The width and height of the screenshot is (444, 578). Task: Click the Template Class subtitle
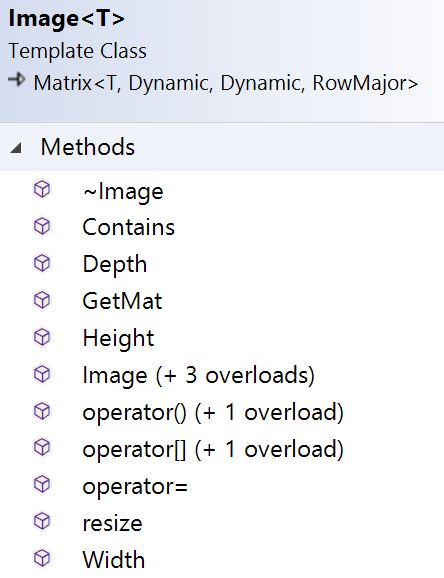77,51
